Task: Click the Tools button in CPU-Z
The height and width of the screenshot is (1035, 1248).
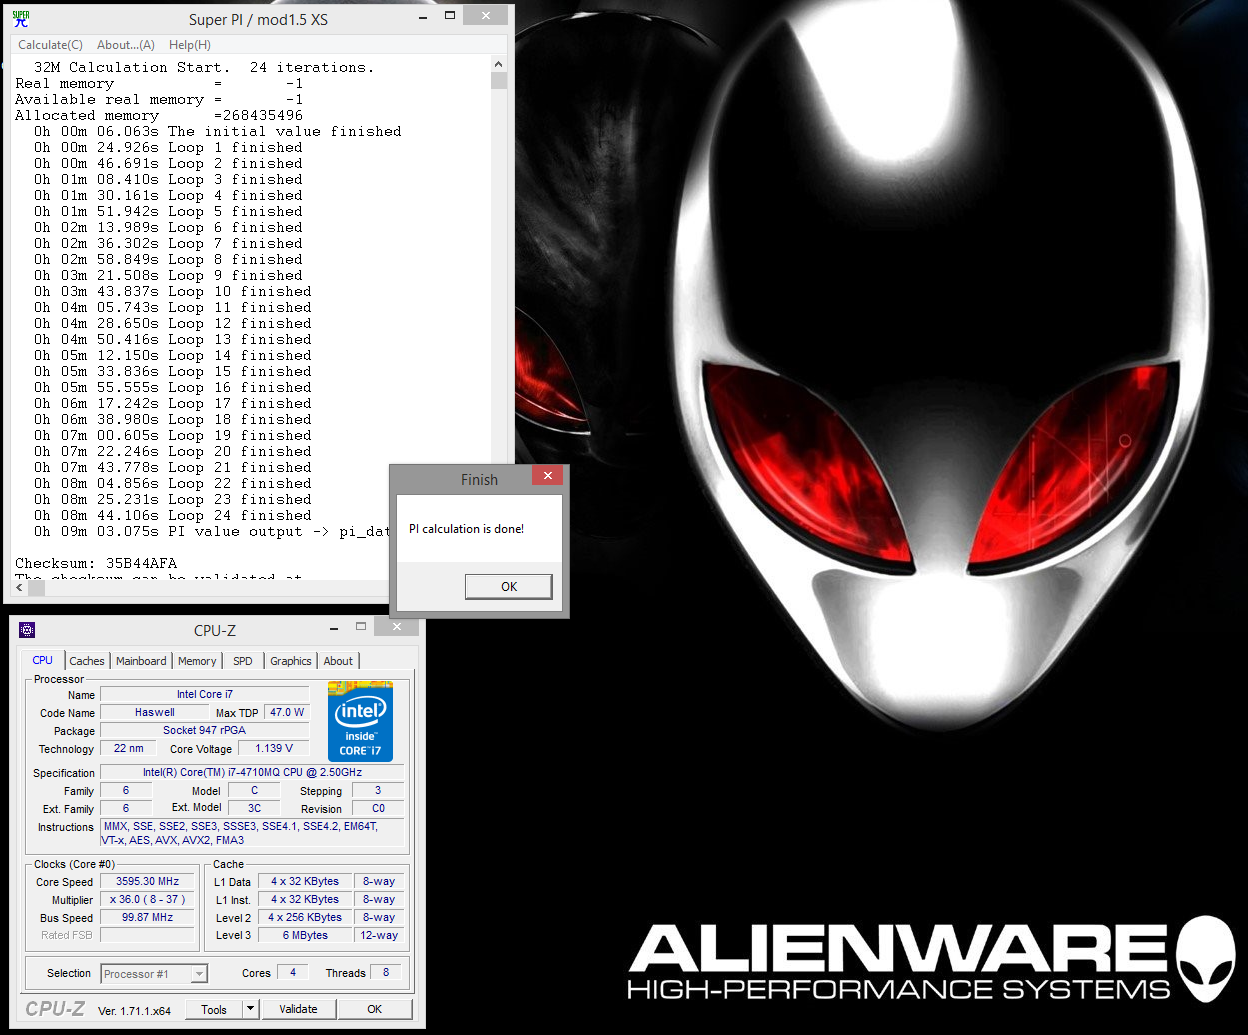Action: coord(214,1009)
